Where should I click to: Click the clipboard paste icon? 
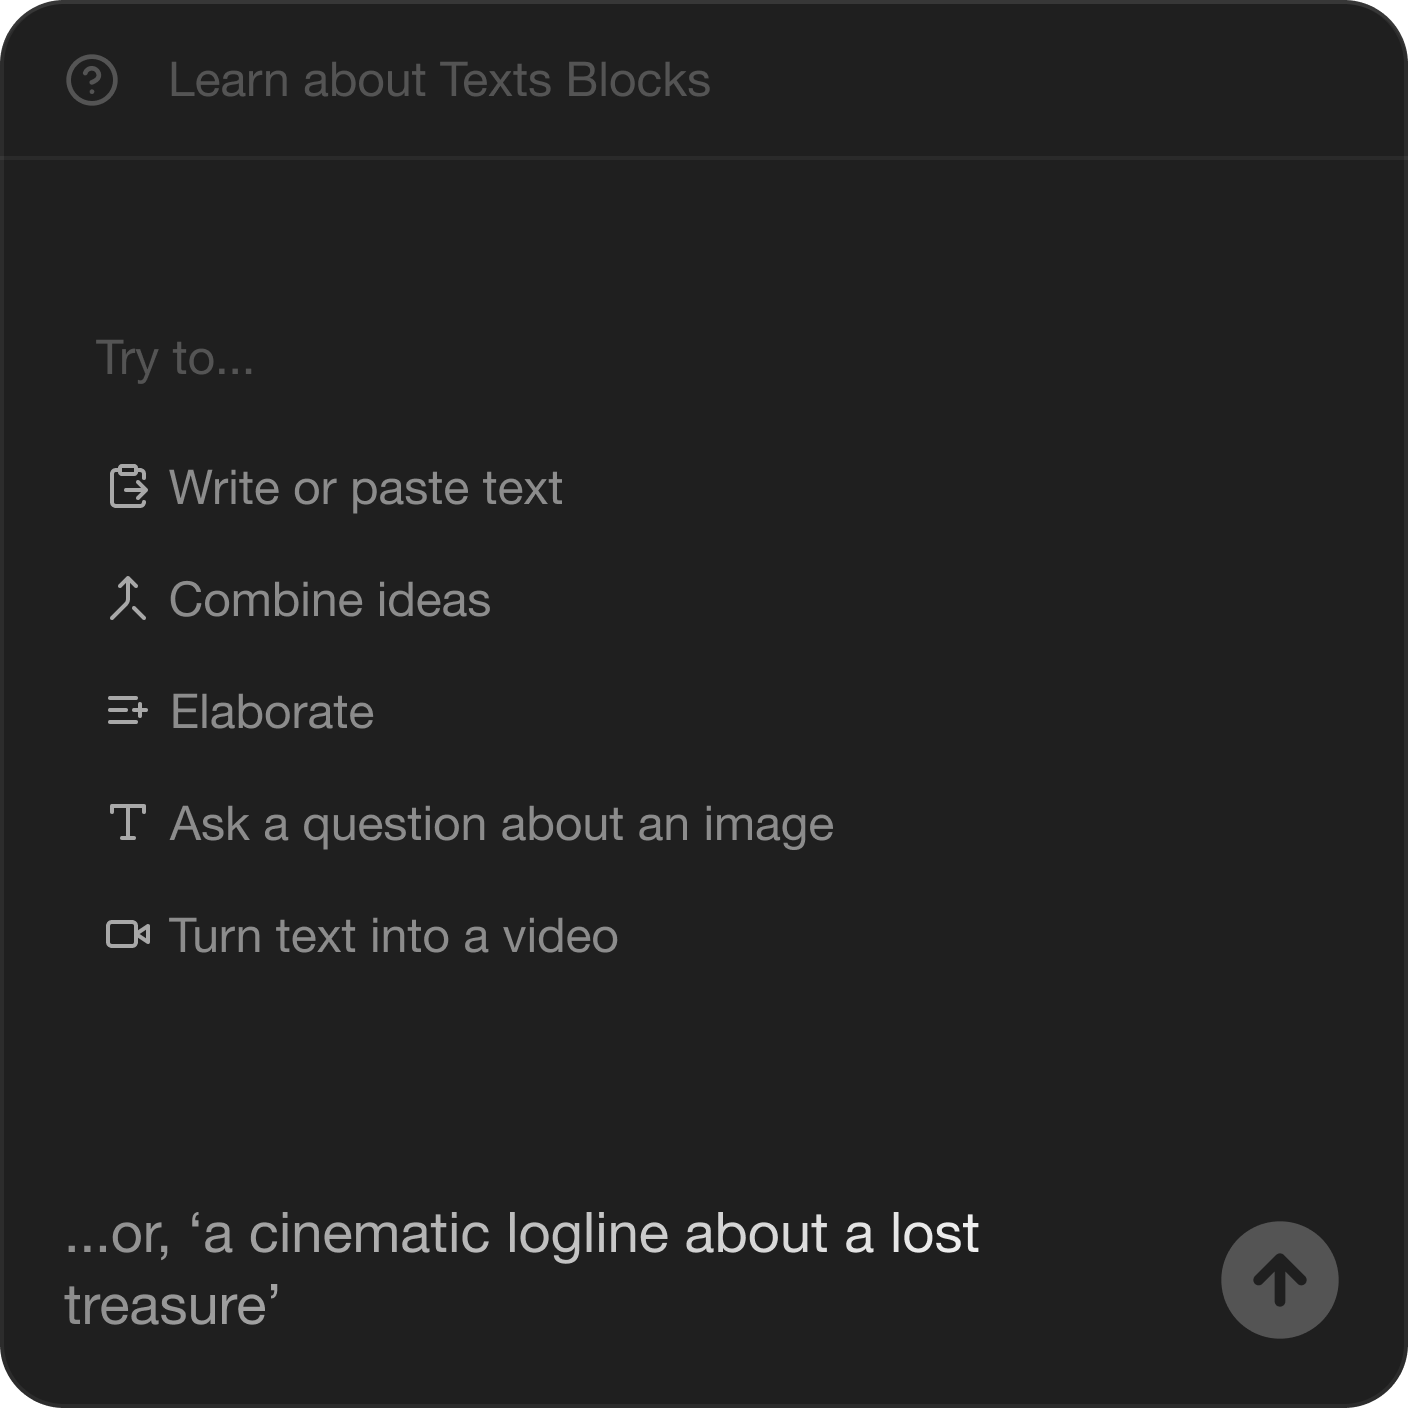click(128, 487)
